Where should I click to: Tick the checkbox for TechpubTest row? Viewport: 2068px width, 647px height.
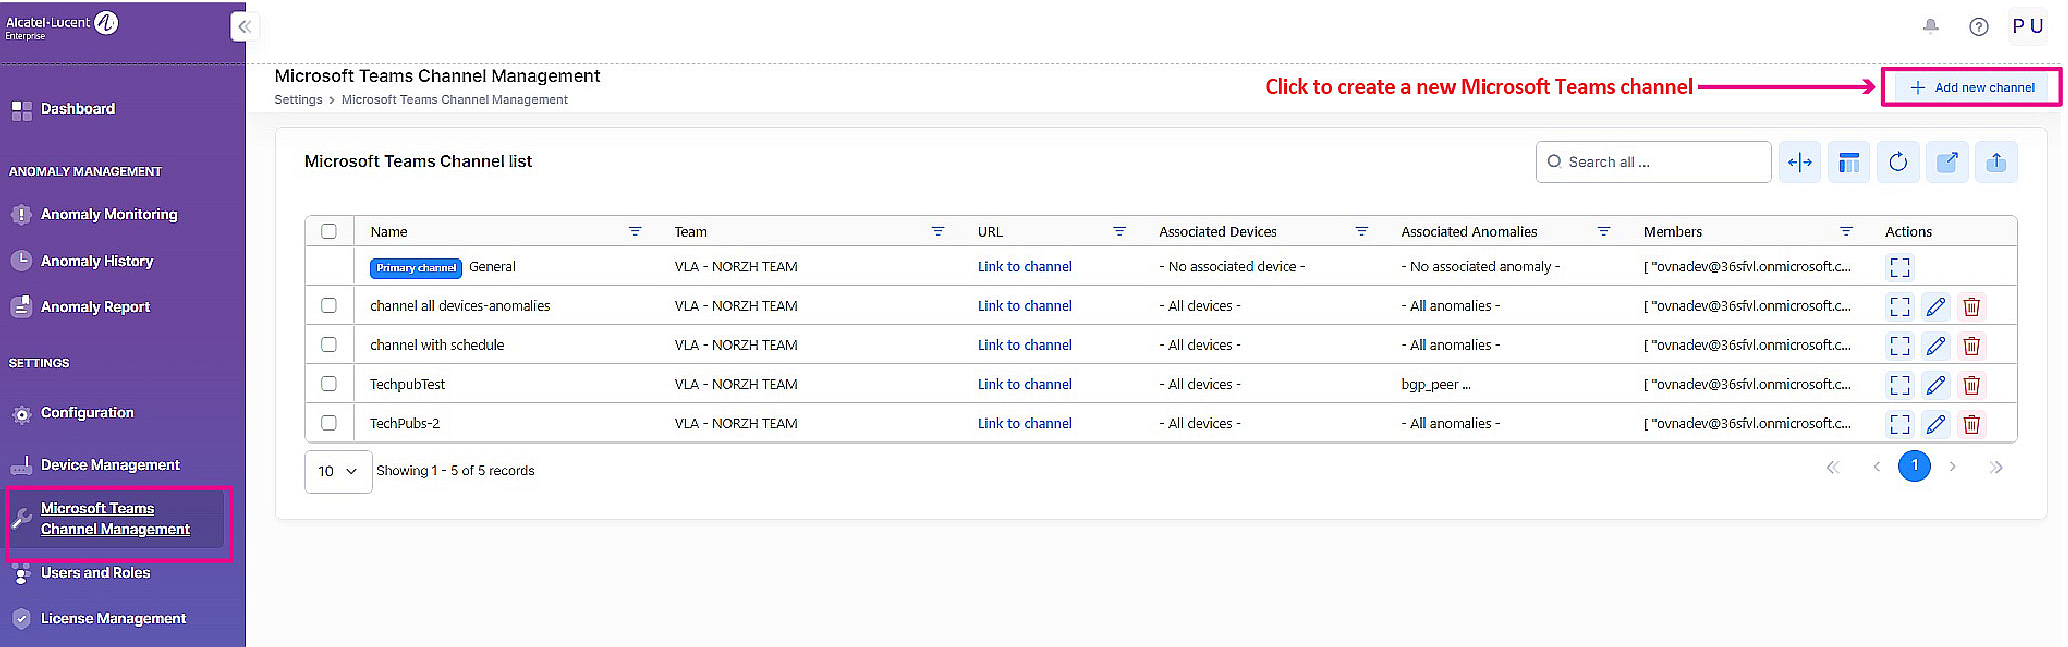pos(329,384)
